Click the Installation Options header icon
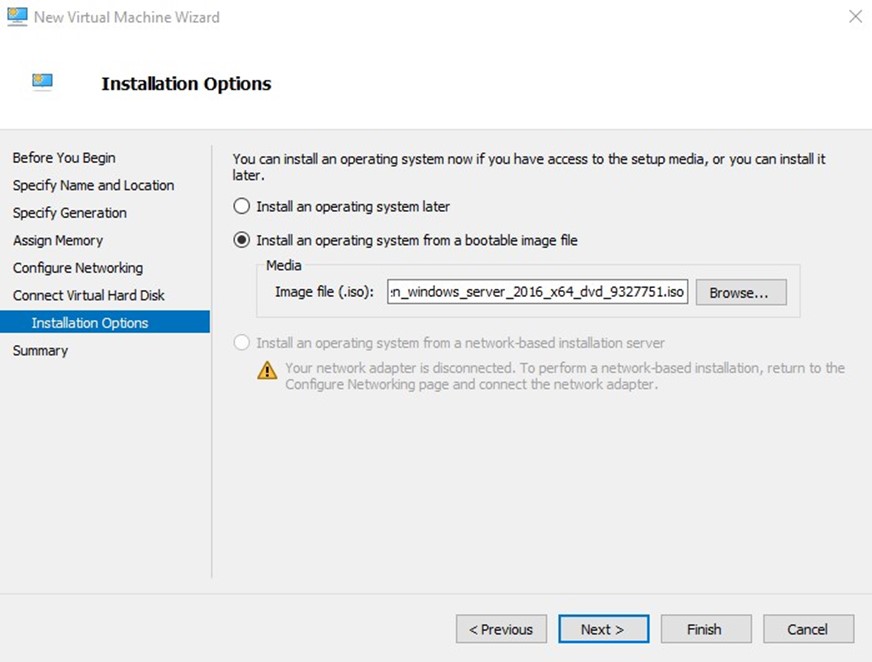Screen dimensions: 872x662 42,83
